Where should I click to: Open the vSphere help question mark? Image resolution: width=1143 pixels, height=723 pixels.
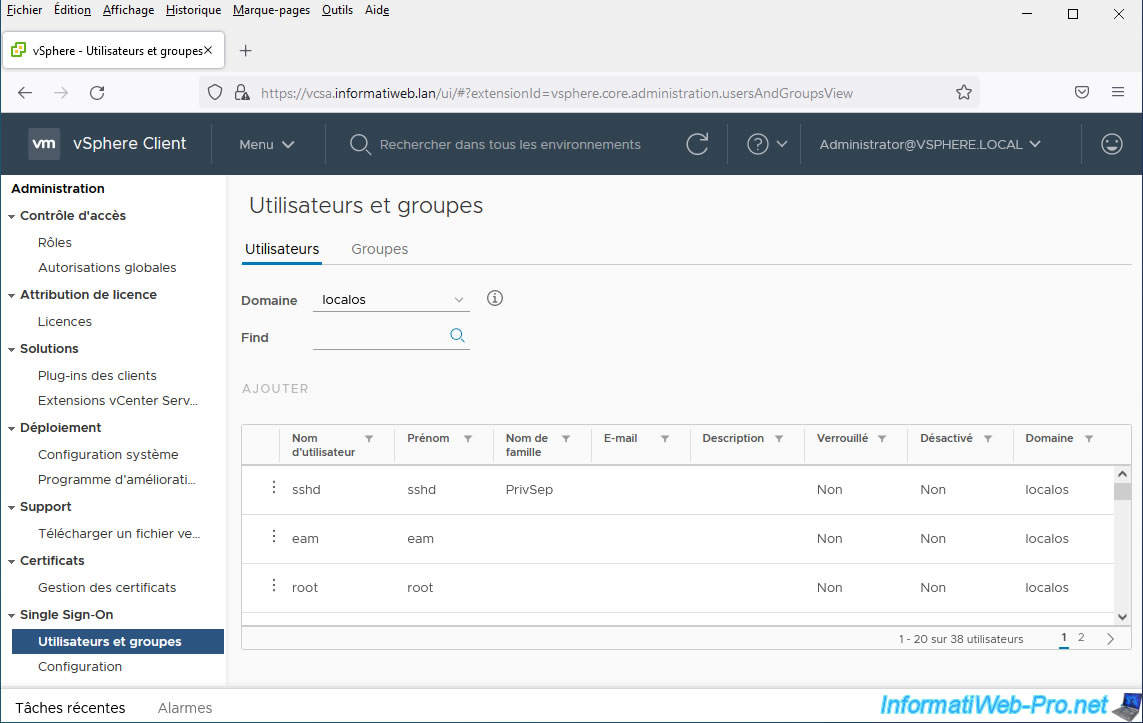pos(757,144)
